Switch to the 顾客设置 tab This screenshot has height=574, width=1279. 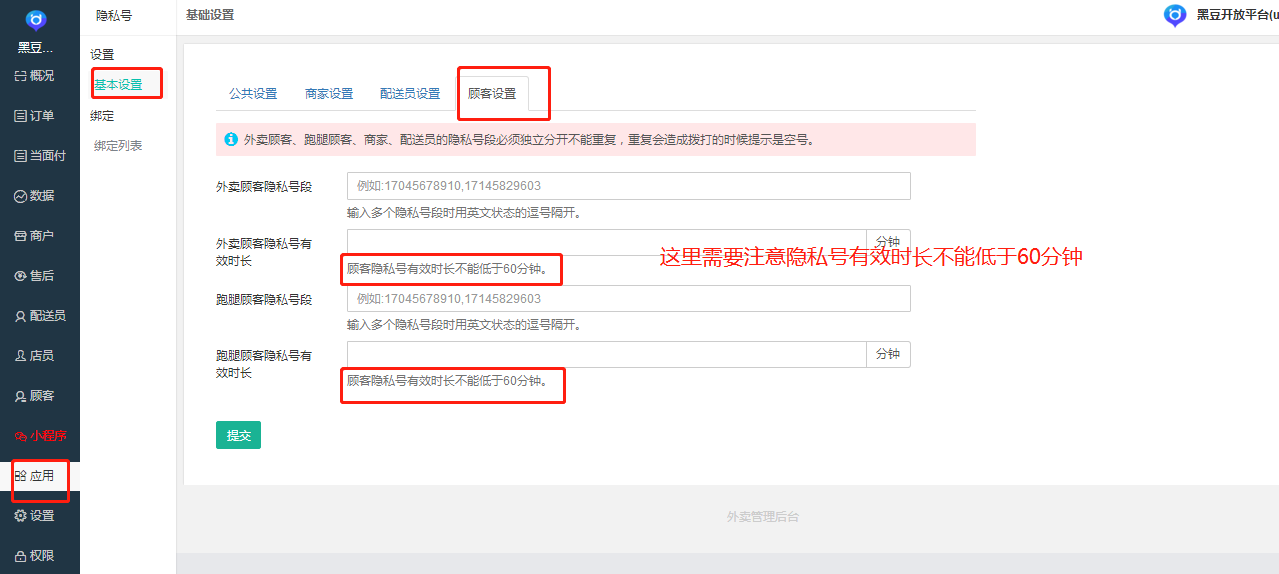492,94
